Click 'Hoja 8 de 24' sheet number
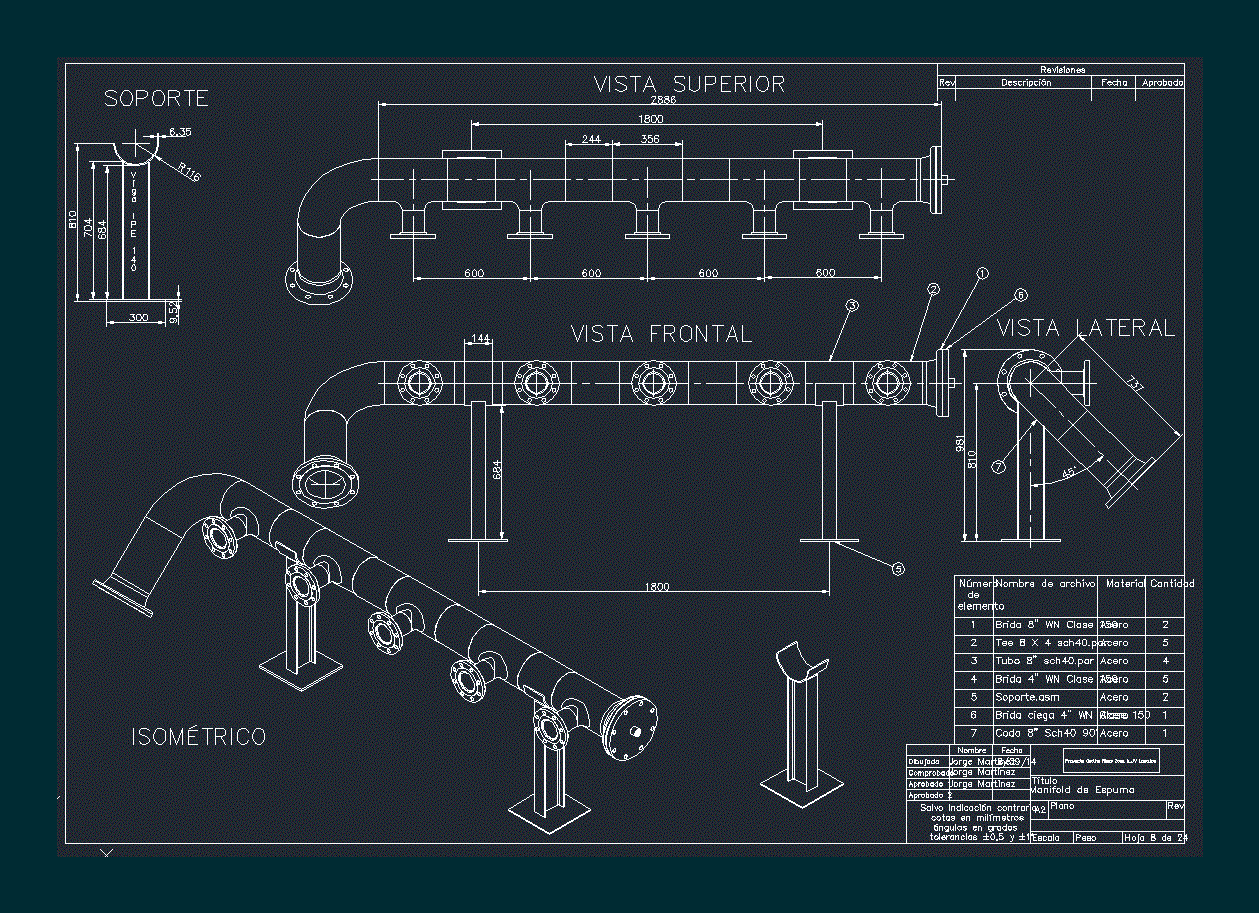Screen dimensions: 1259x913 point(1154,838)
